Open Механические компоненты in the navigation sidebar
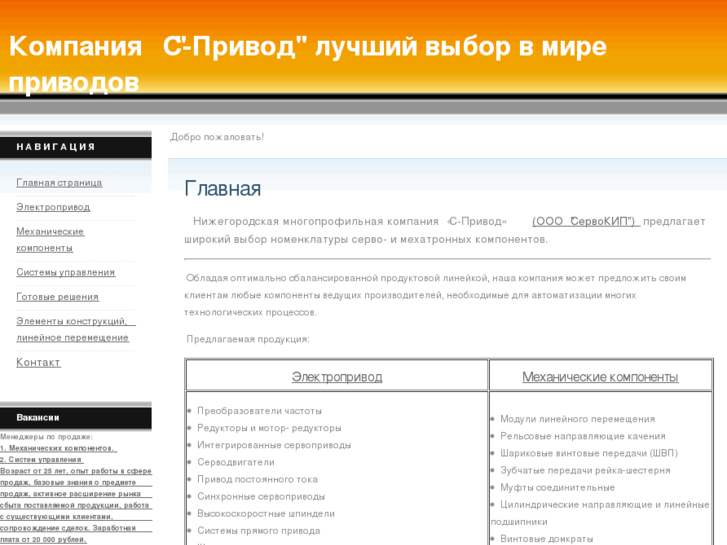This screenshot has width=727, height=545. (50, 240)
